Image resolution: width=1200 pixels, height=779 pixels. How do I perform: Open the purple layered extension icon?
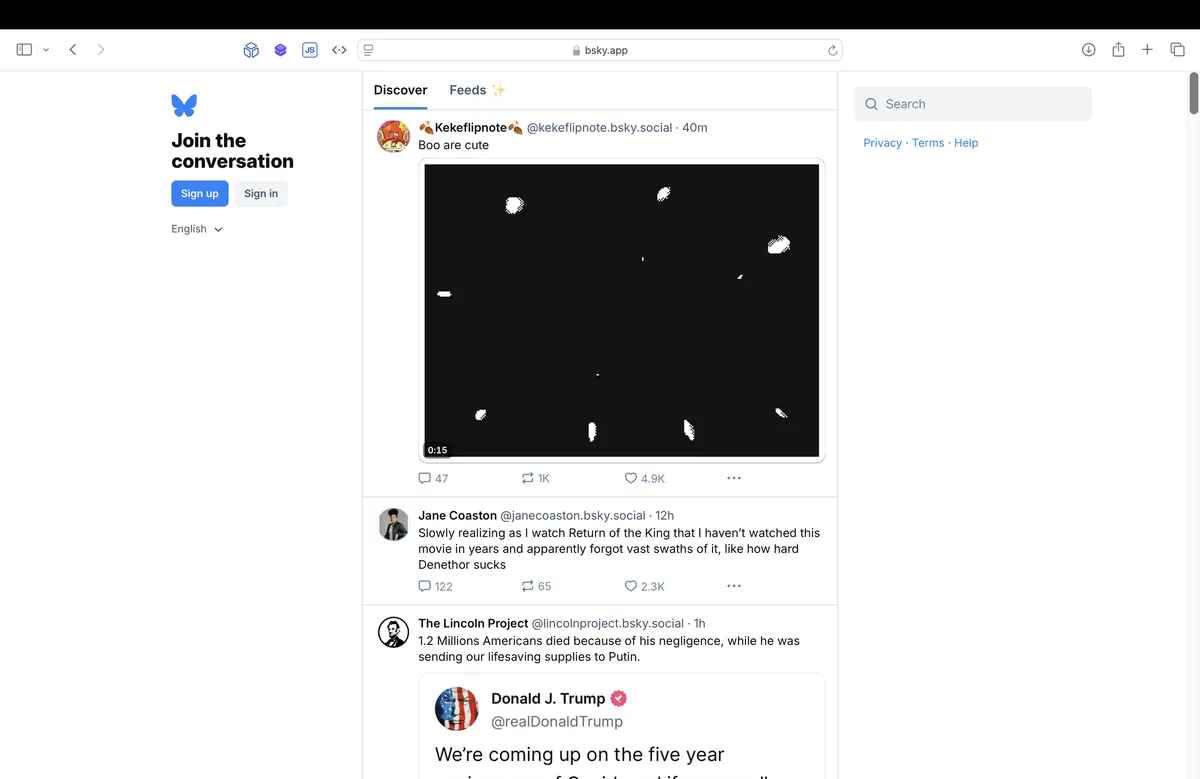(281, 50)
